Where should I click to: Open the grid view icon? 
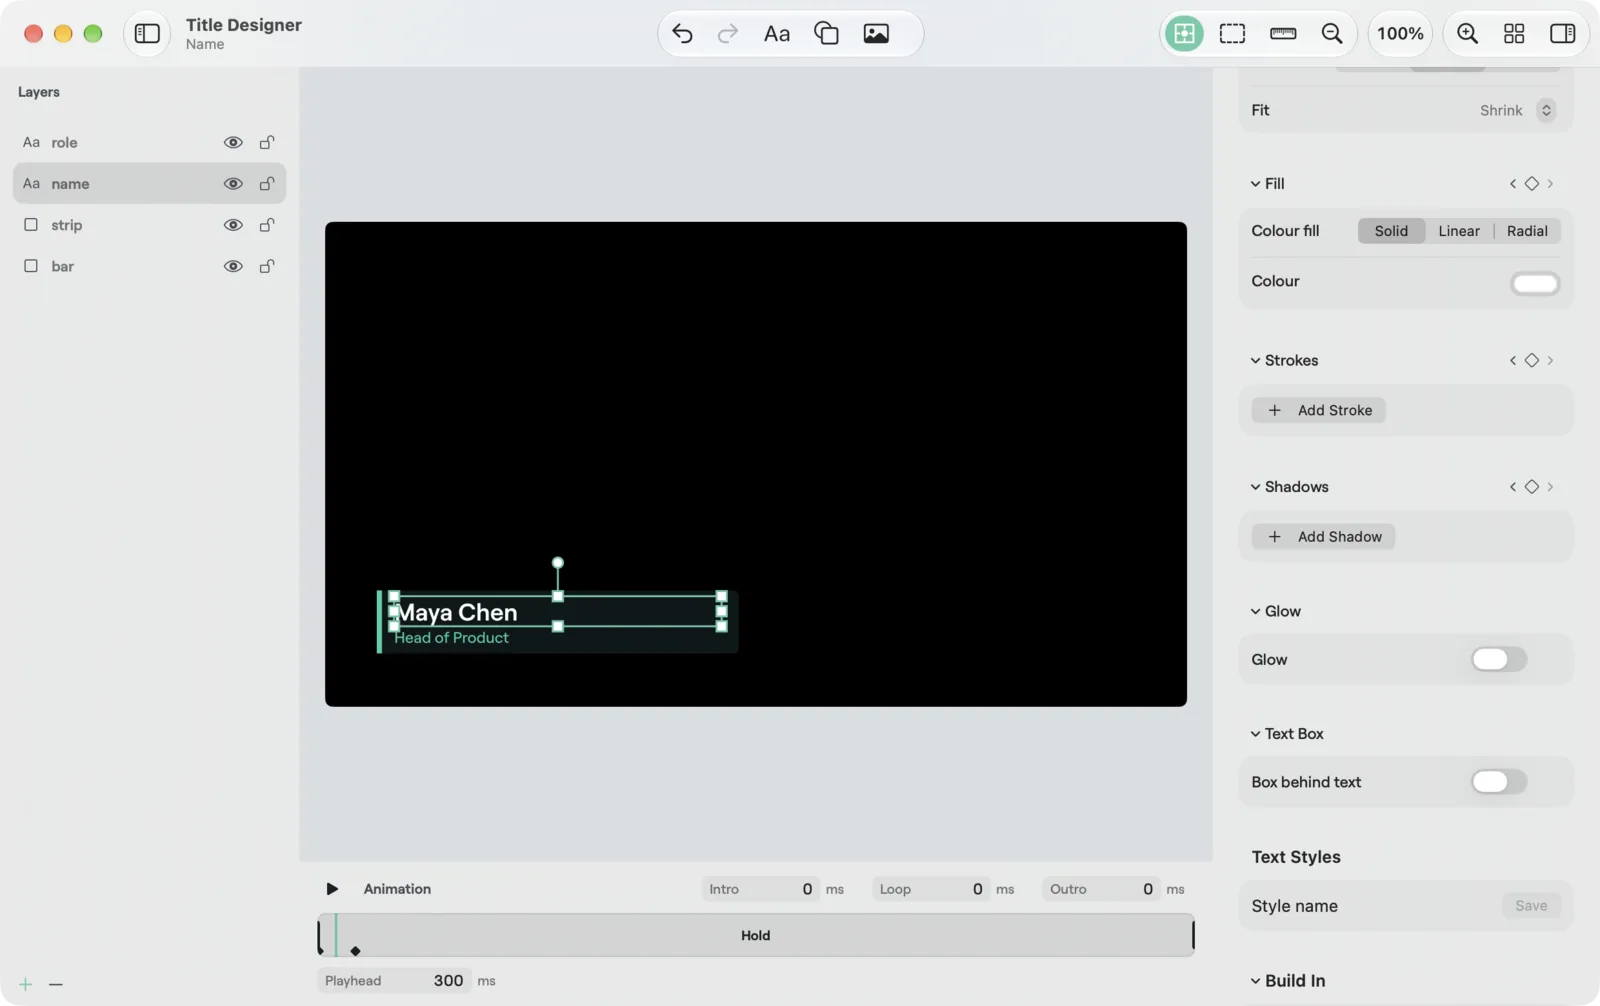pos(1514,33)
